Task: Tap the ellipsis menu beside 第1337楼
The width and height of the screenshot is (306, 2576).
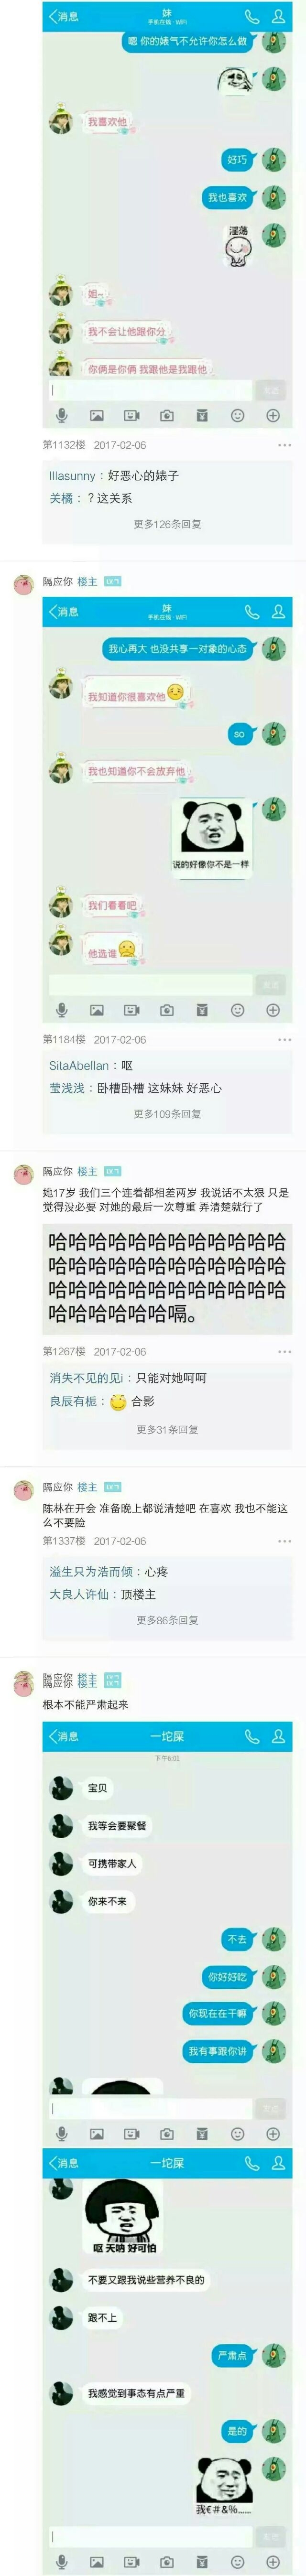Action: [284, 1541]
